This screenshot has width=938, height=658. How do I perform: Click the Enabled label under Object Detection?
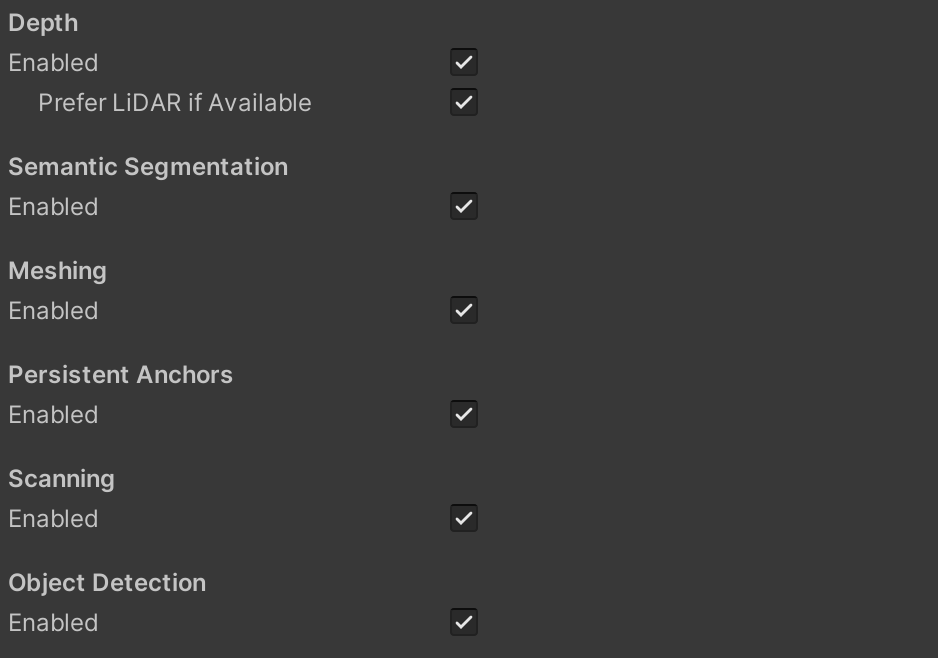tap(53, 622)
